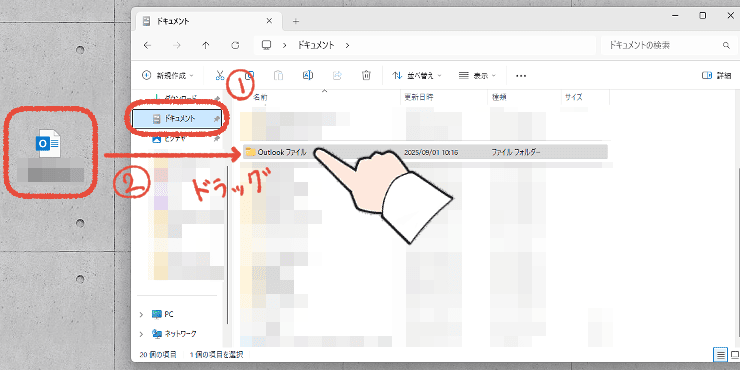Select the Outlook ファイル folder row
The height and width of the screenshot is (370, 740).
coord(425,152)
